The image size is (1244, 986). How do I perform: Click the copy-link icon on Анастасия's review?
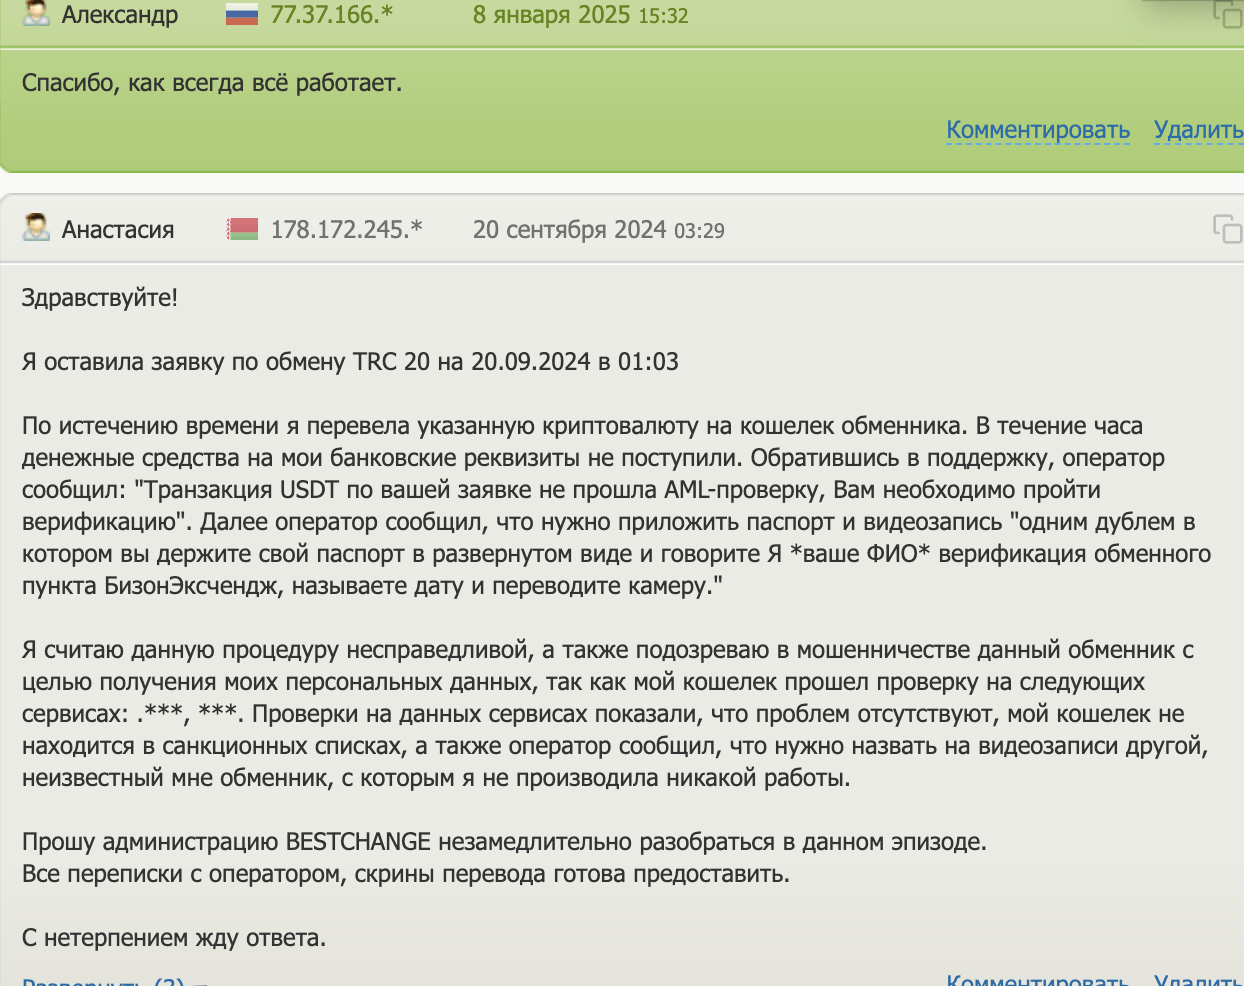[1227, 229]
